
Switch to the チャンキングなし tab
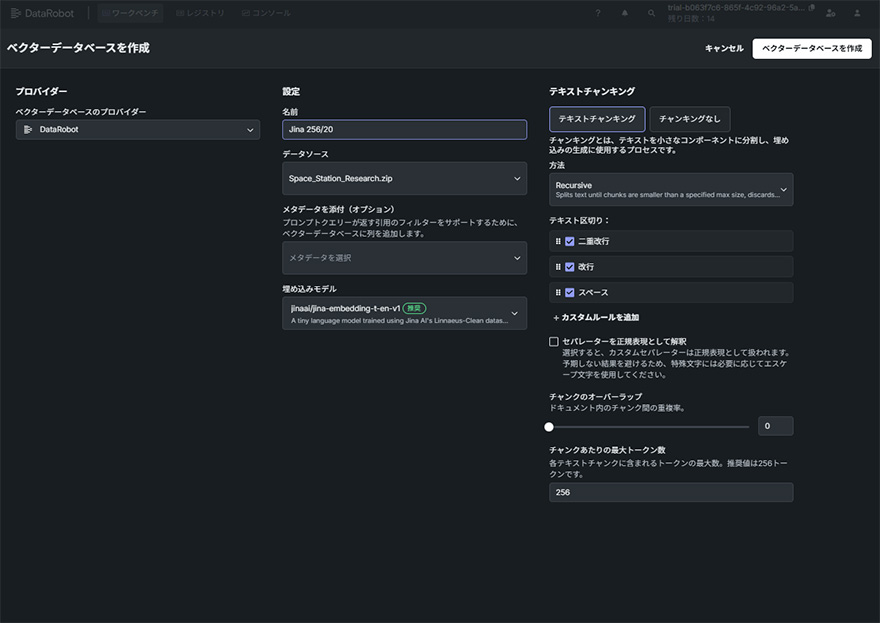[x=689, y=119]
